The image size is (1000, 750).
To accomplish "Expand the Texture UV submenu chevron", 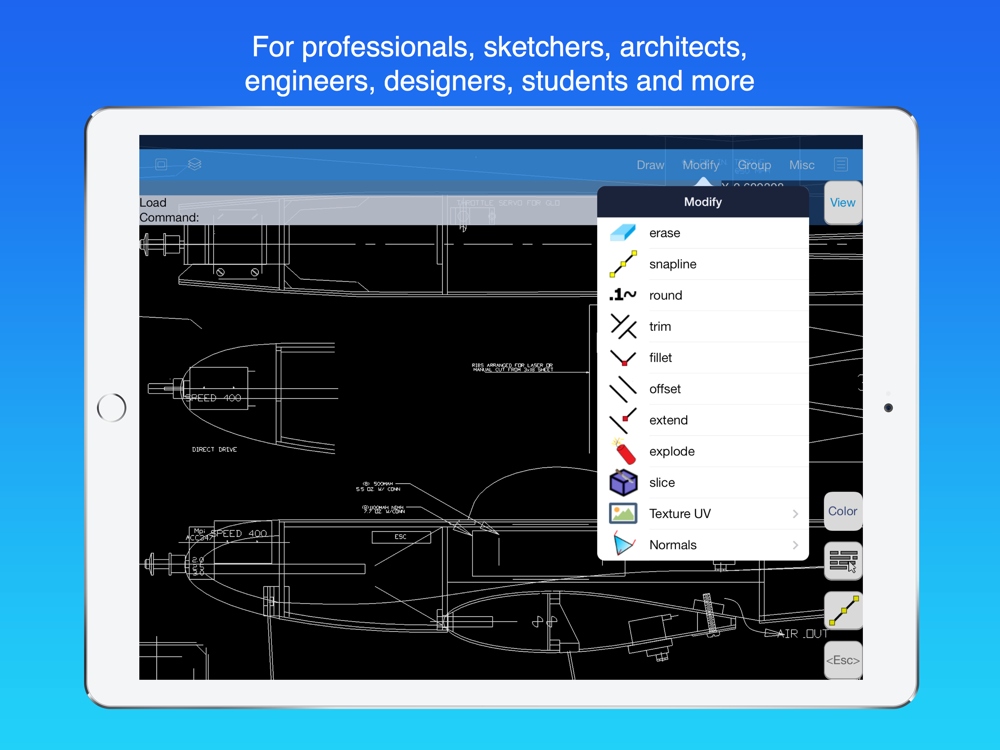I will [795, 513].
